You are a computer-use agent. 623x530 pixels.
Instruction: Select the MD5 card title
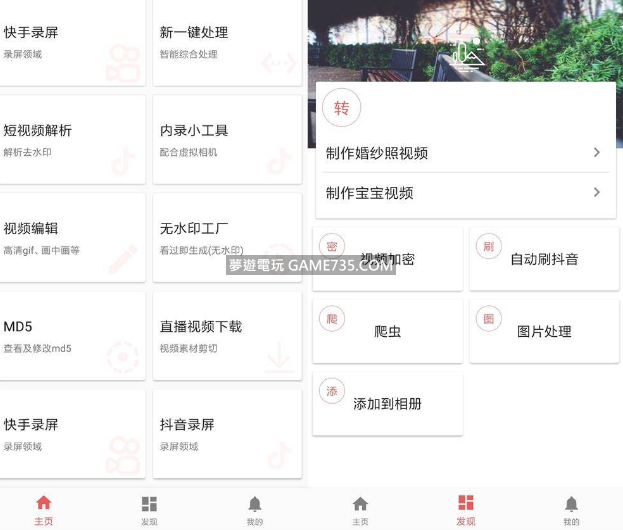(17, 327)
